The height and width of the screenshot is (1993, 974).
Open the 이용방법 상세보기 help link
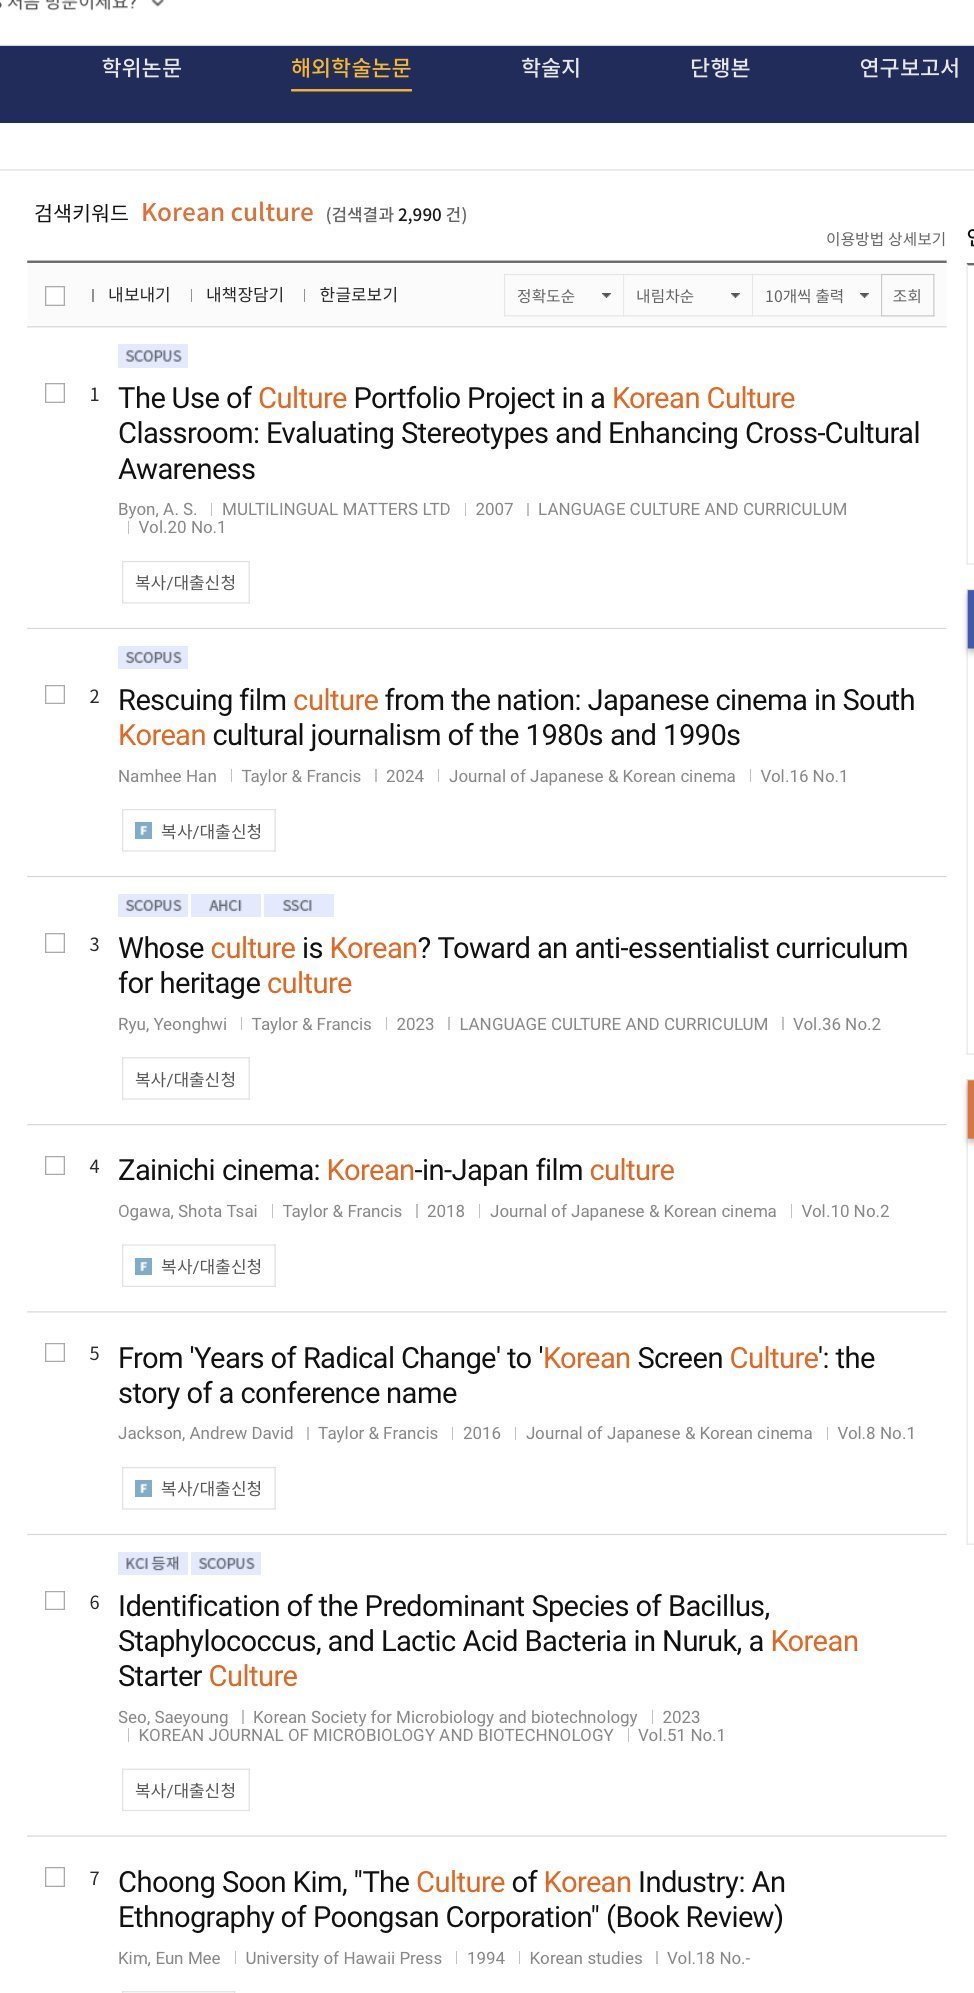pyautogui.click(x=885, y=239)
